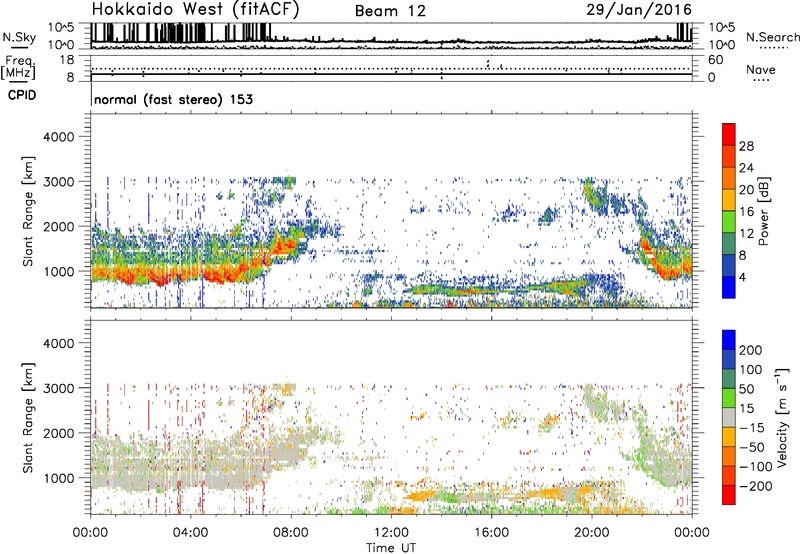This screenshot has width=800, height=554.
Task: Click the 4000 tick in the power panel
Action: tap(59, 137)
